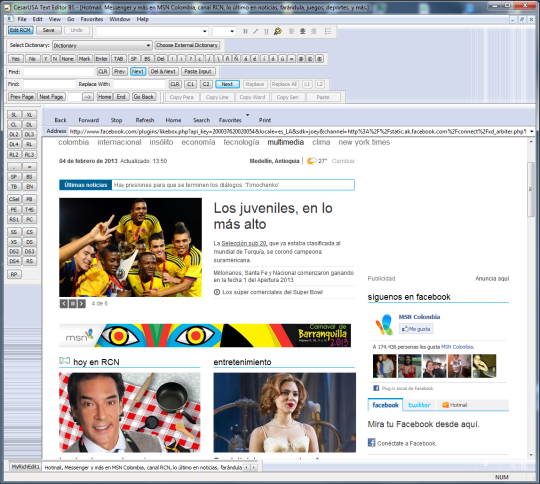This screenshot has height=484, width=540.
Task: Click the first Find input field
Action: [59, 72]
